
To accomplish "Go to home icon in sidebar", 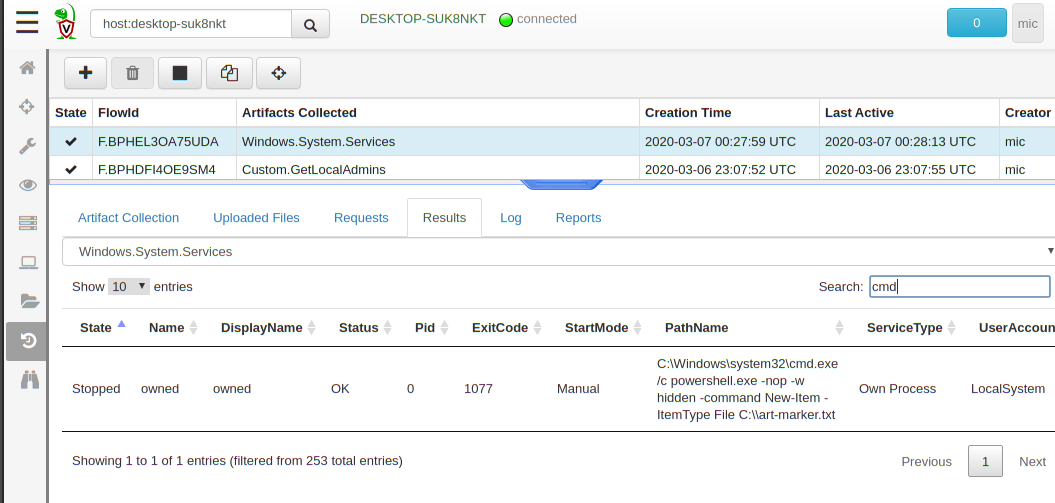I will 28,68.
